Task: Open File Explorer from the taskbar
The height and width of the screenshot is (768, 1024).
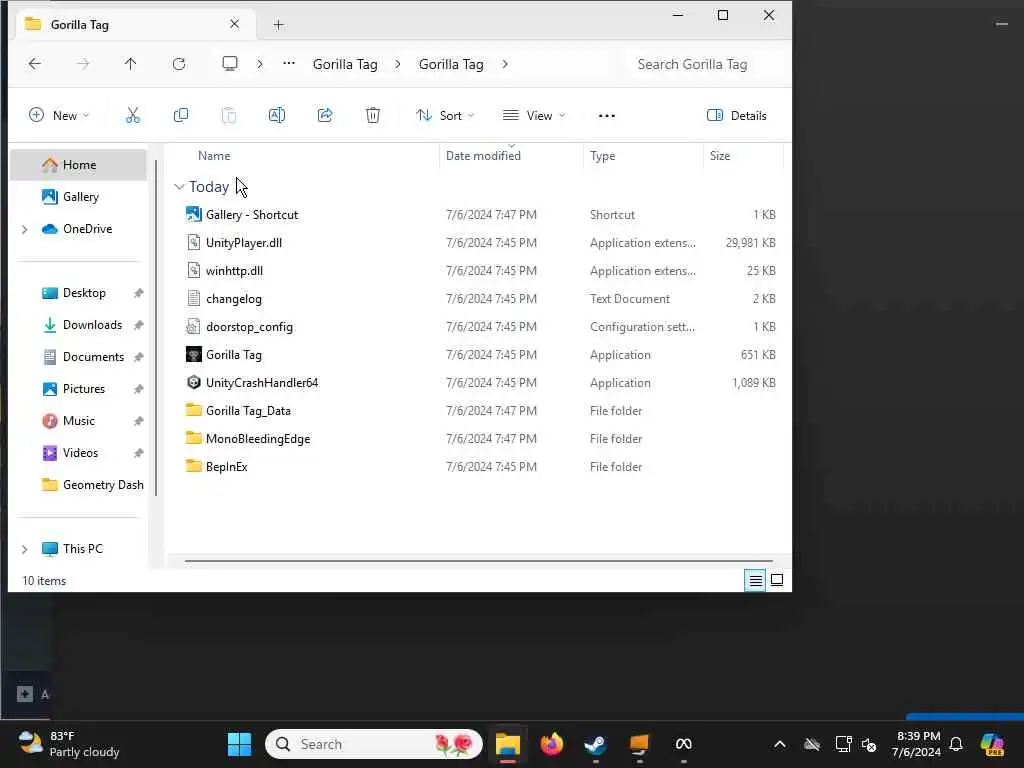Action: pos(507,744)
